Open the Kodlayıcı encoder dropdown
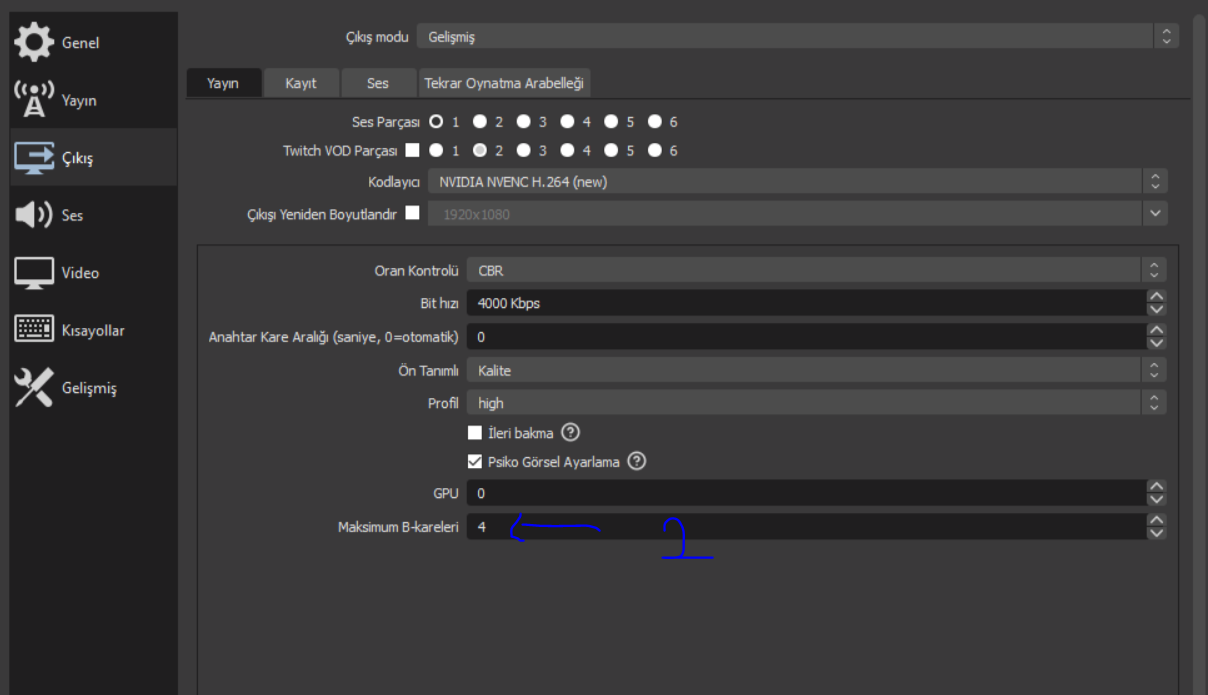The width and height of the screenshot is (1208, 695). point(797,182)
